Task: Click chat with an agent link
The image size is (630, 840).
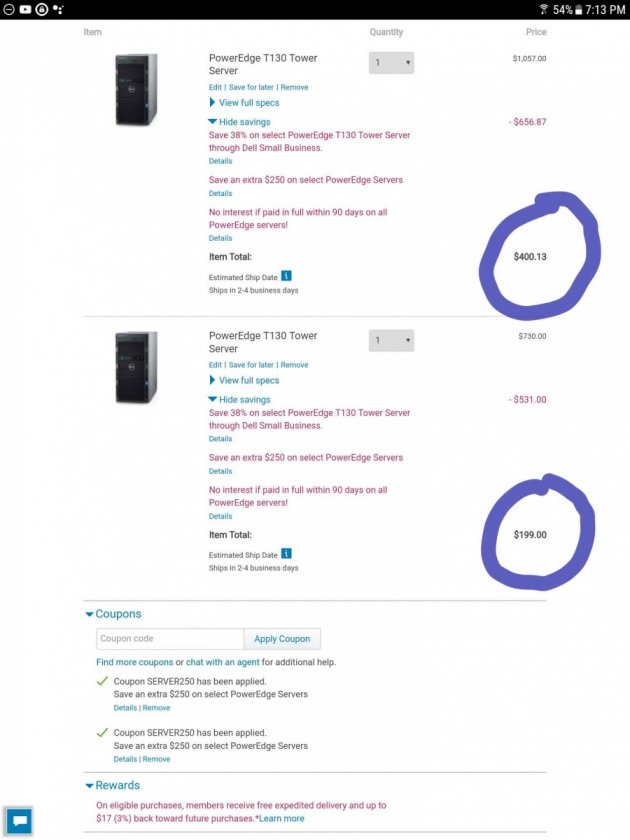Action: click(222, 662)
